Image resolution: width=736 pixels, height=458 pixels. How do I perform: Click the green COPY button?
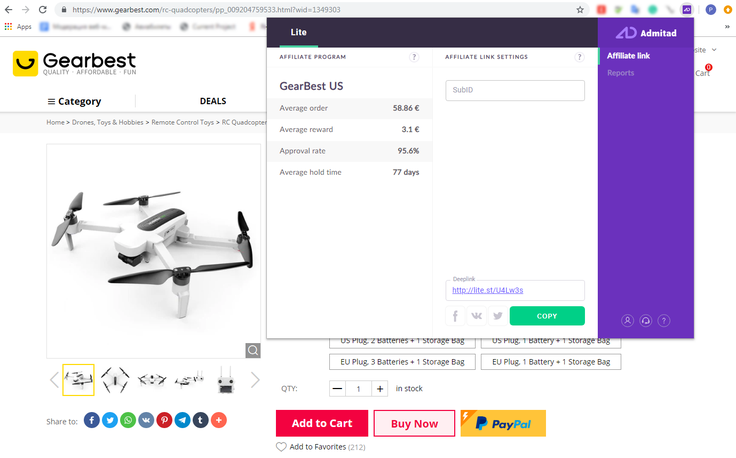(x=547, y=316)
